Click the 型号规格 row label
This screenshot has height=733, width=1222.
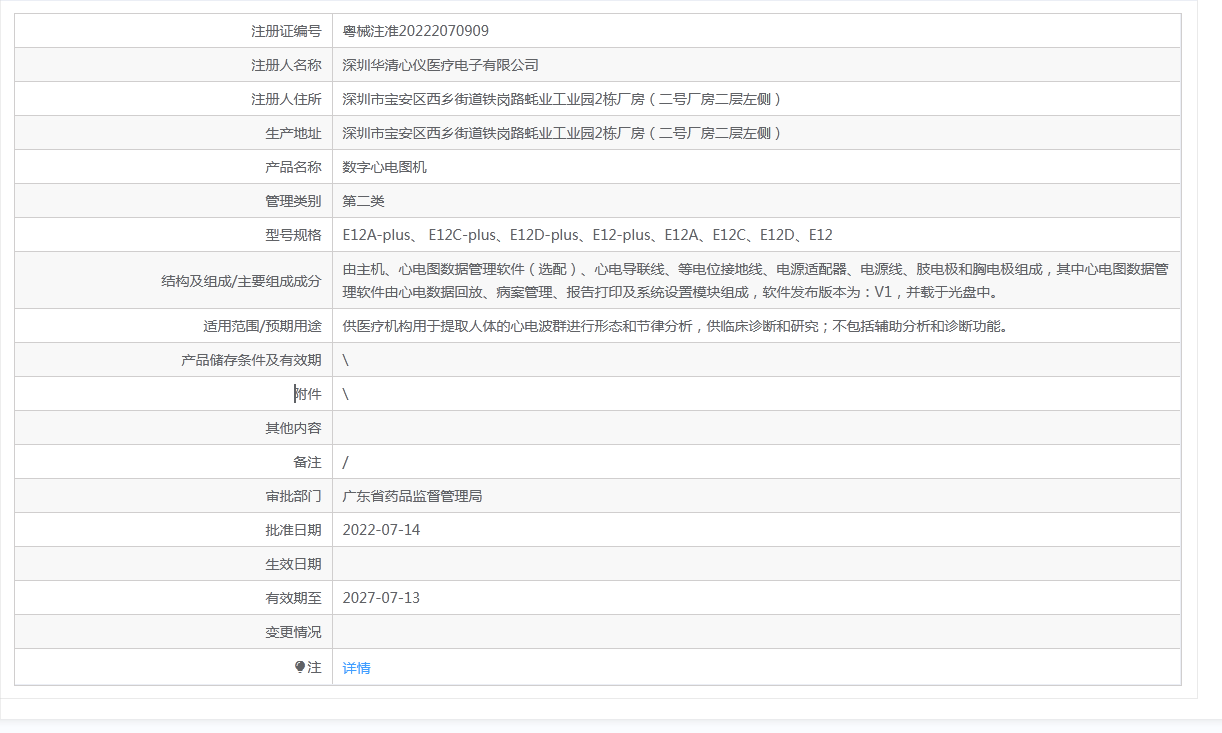tap(293, 235)
